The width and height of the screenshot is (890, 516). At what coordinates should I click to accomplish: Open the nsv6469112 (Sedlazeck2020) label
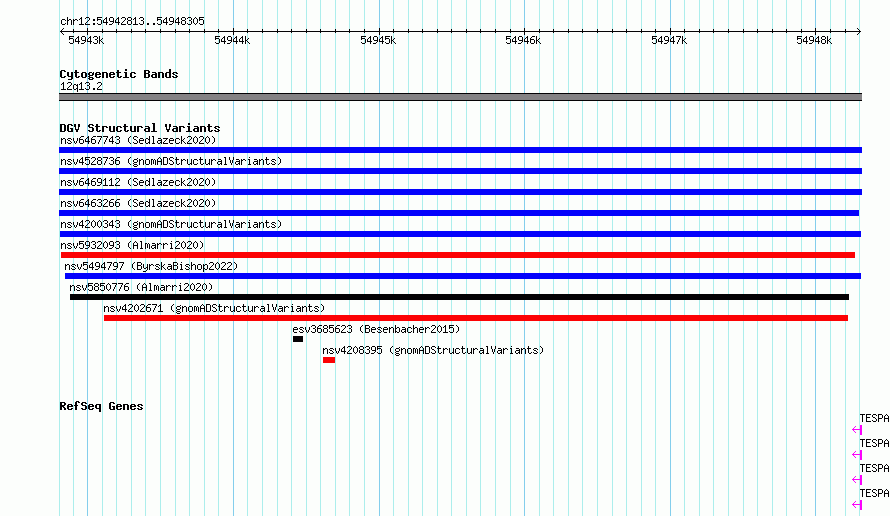point(138,182)
